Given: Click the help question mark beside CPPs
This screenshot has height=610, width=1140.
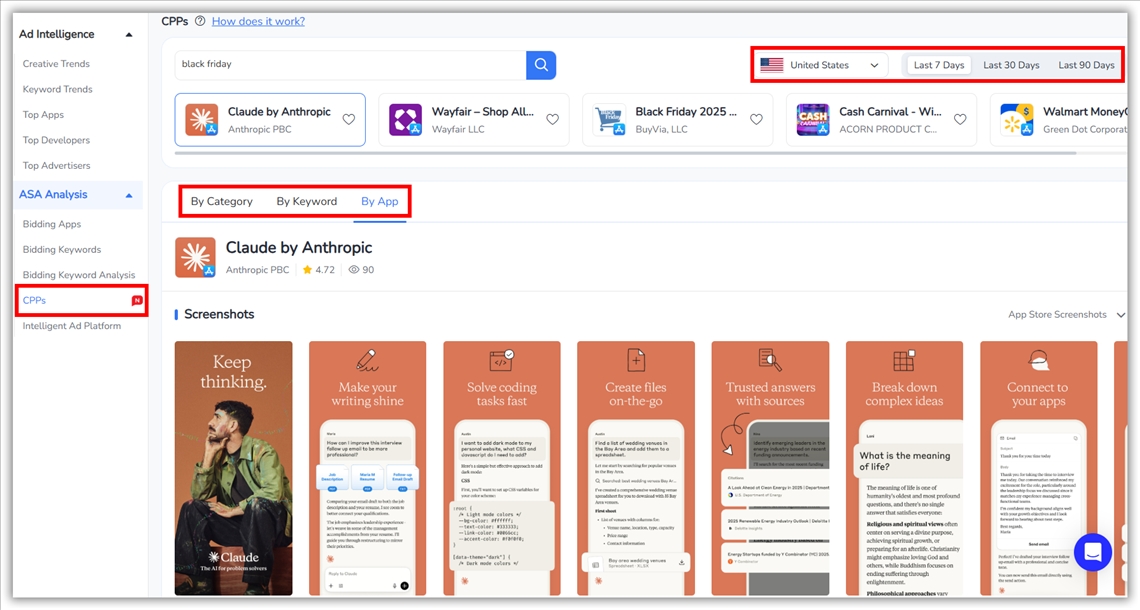Looking at the screenshot, I should 200,21.
